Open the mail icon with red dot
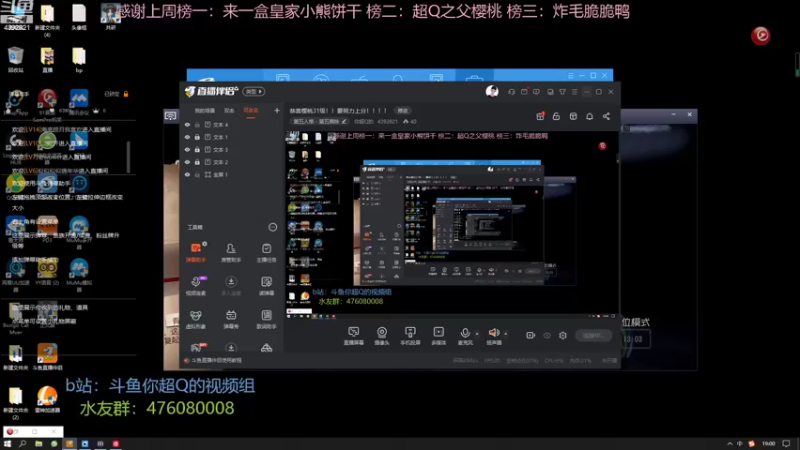 tap(524, 92)
